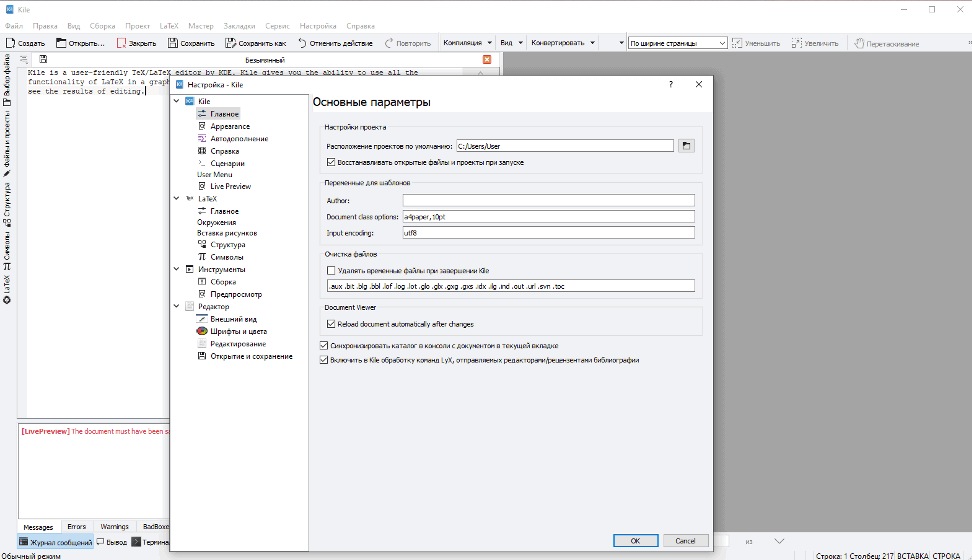The width and height of the screenshot is (972, 560).
Task: Click the Перетаскивание hand tool icon
Action: coord(859,43)
